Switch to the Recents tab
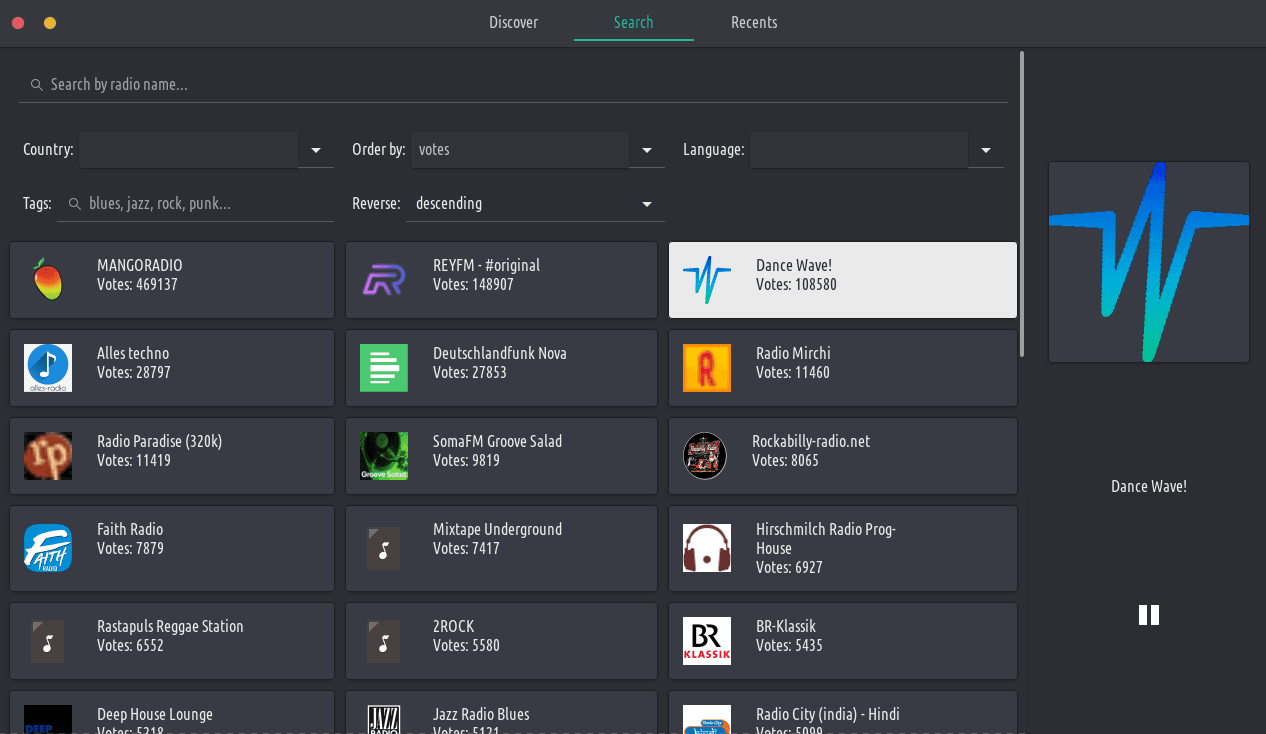 pyautogui.click(x=753, y=22)
